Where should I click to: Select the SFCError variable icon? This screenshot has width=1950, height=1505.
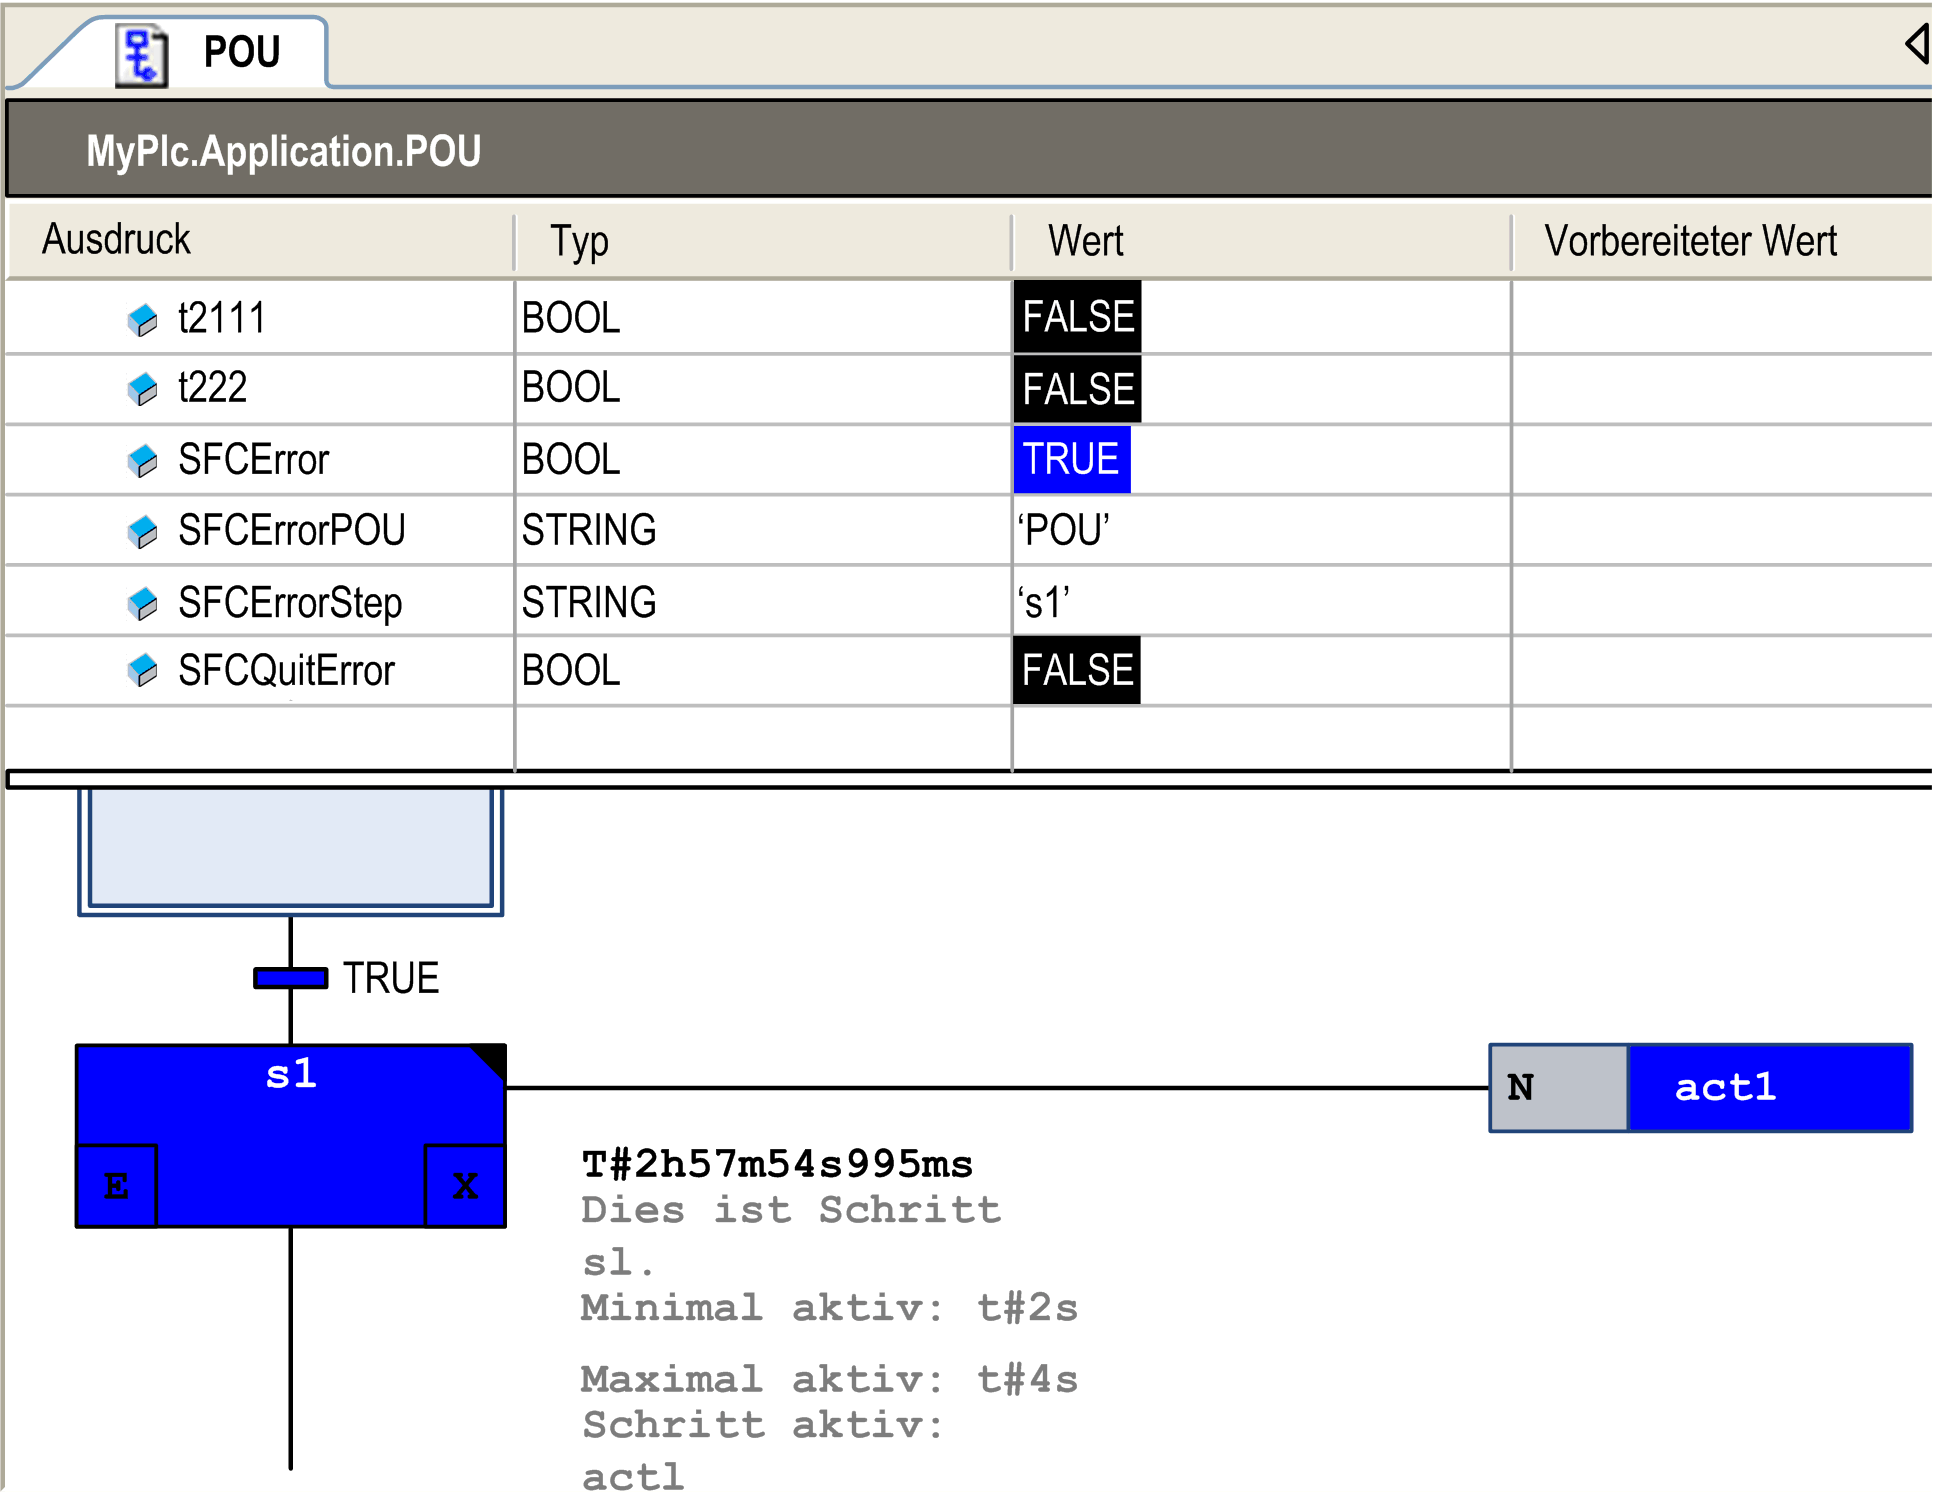143,461
